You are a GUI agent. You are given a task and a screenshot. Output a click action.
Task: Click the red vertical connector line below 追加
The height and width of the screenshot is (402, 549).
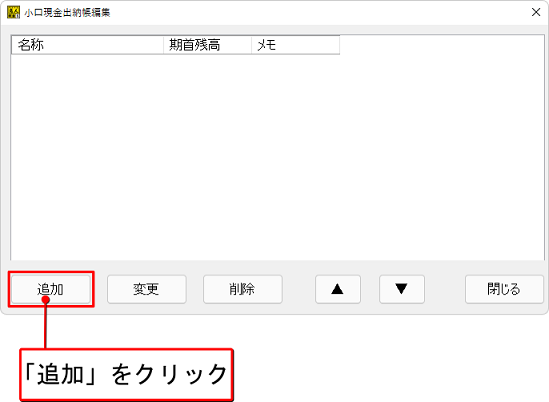tap(46, 326)
